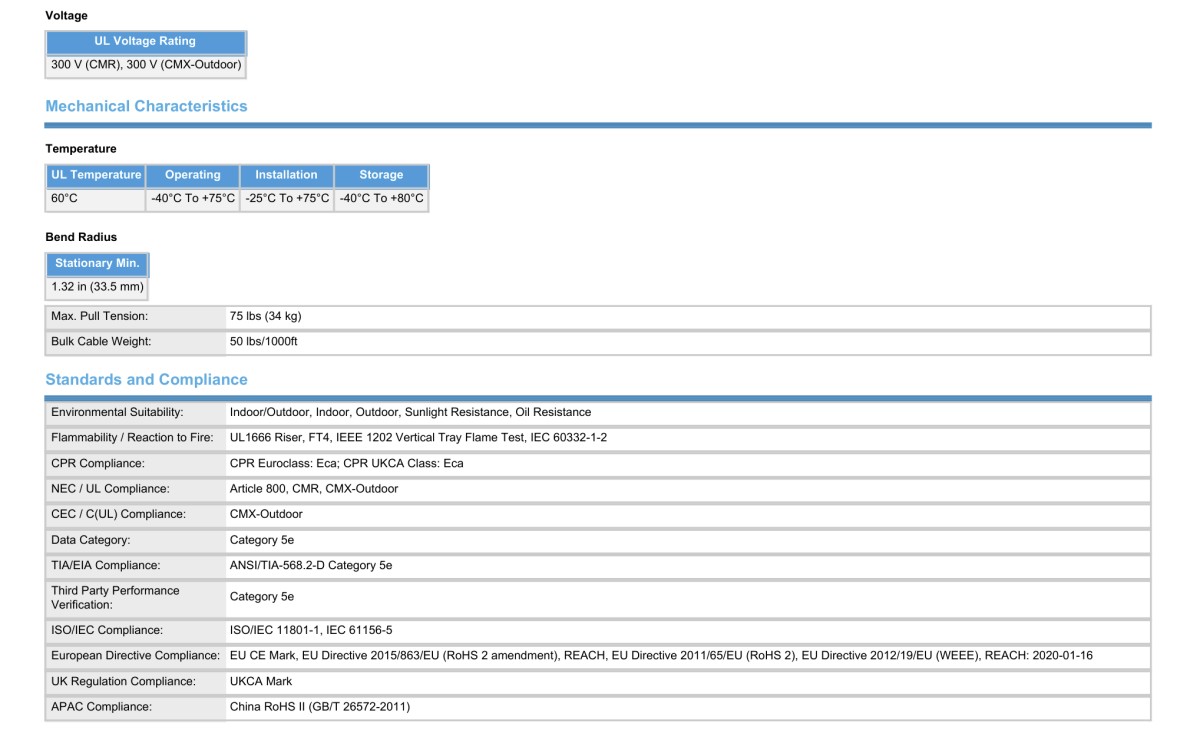Viewport: 1200px width, 730px height.
Task: Select the 300 V (CMR) voltage value
Action: point(146,66)
